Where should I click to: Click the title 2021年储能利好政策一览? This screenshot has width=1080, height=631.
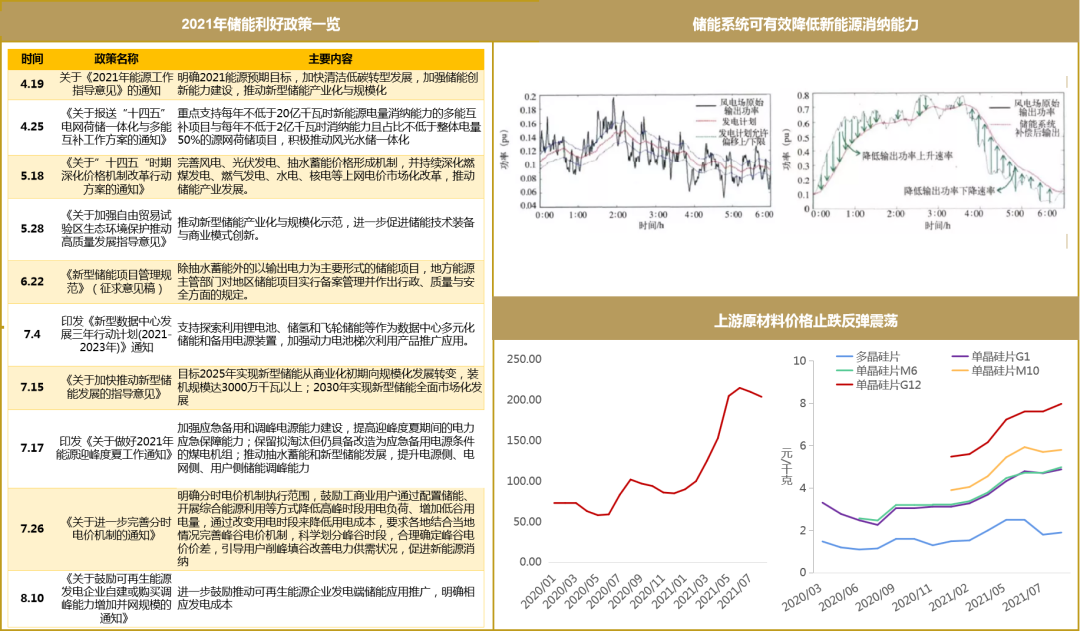pyautogui.click(x=260, y=24)
